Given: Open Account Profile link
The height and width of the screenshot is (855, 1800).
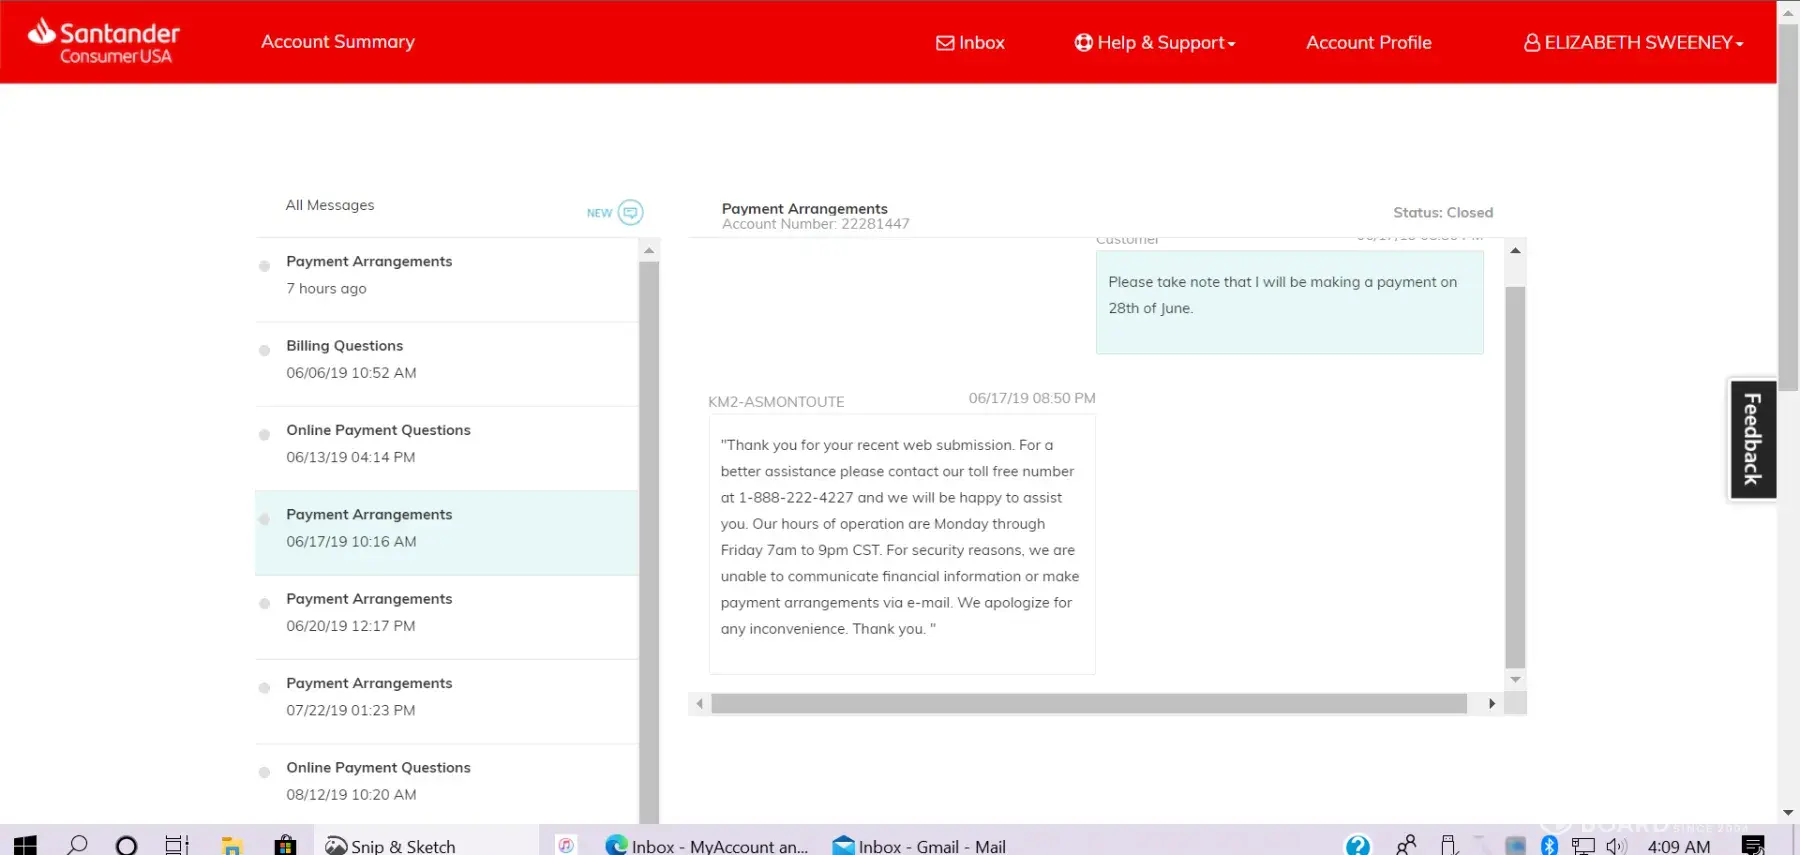Looking at the screenshot, I should (x=1368, y=43).
